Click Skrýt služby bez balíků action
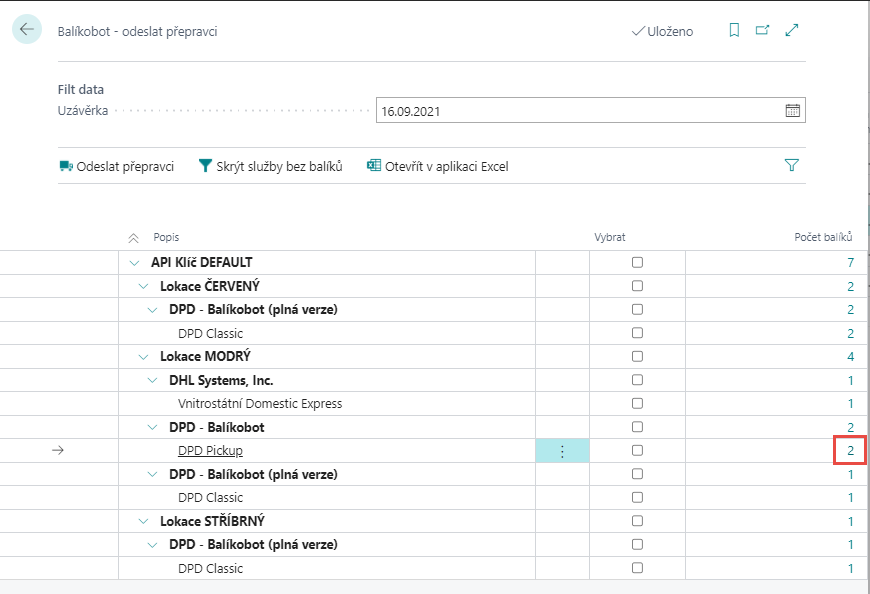 270,166
